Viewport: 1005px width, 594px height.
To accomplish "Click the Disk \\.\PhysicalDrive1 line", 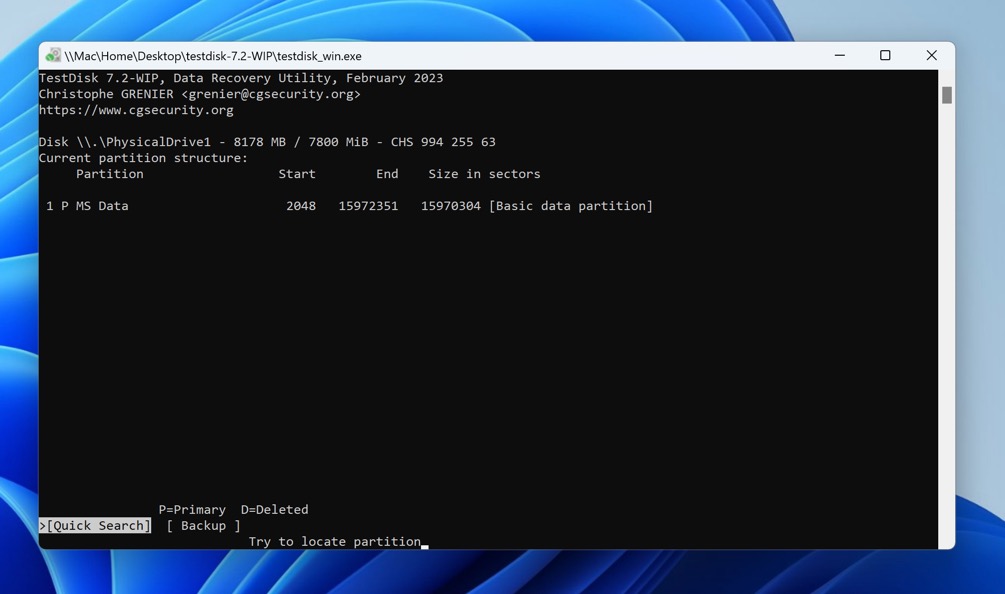I will pyautogui.click(x=267, y=142).
